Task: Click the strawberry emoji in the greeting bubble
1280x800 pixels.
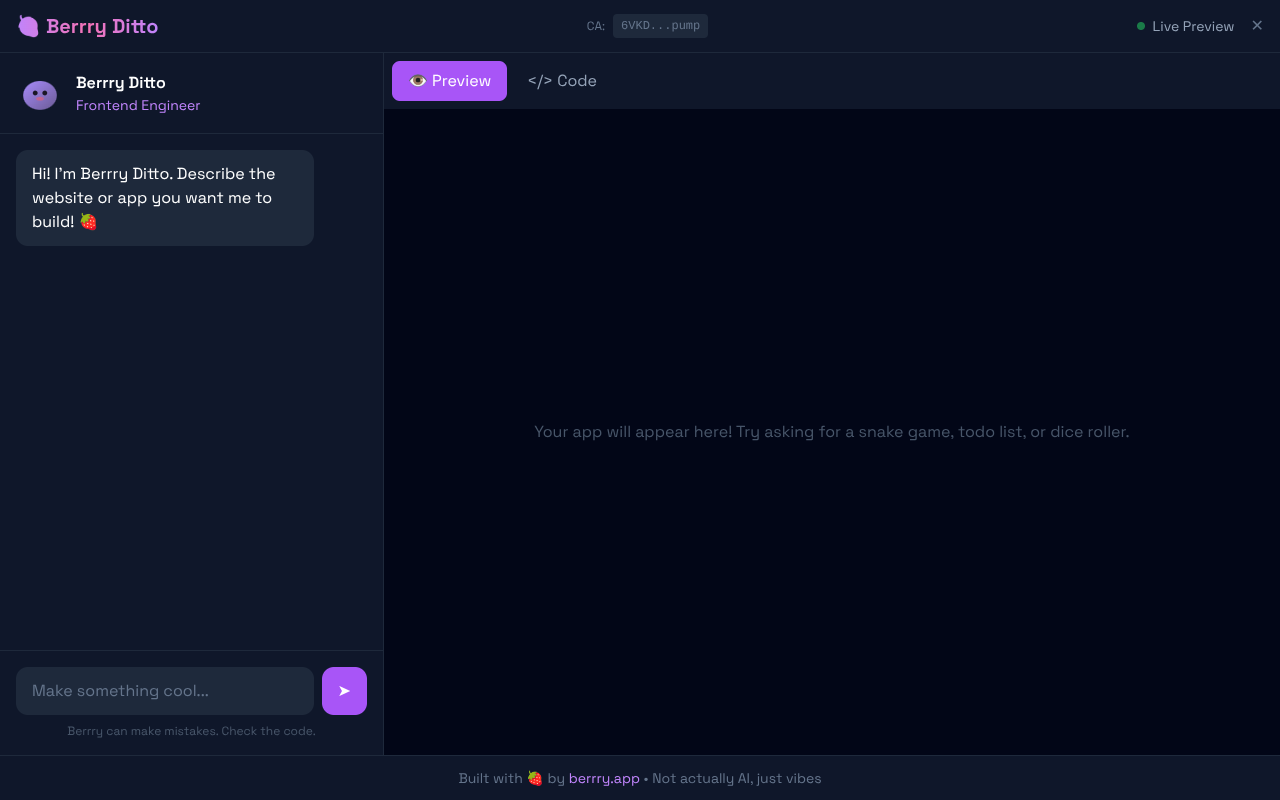Action: point(88,221)
